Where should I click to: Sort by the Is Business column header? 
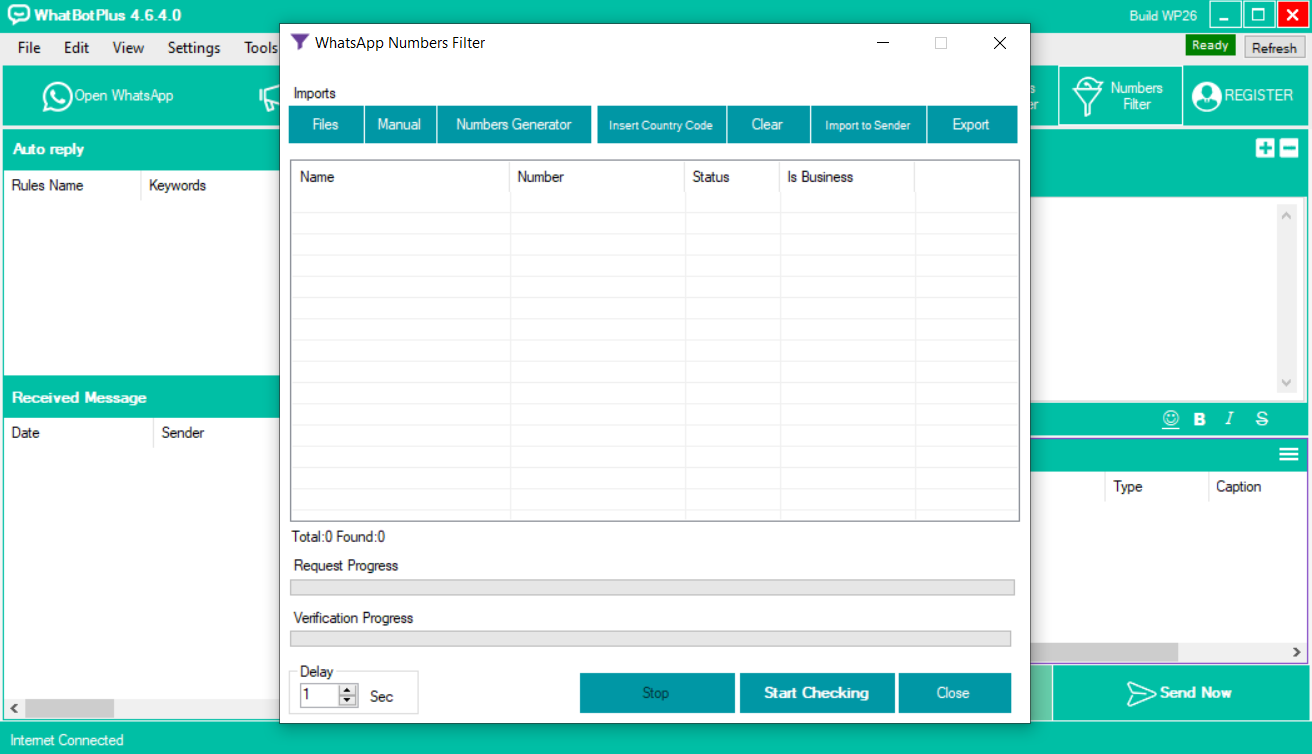click(847, 177)
